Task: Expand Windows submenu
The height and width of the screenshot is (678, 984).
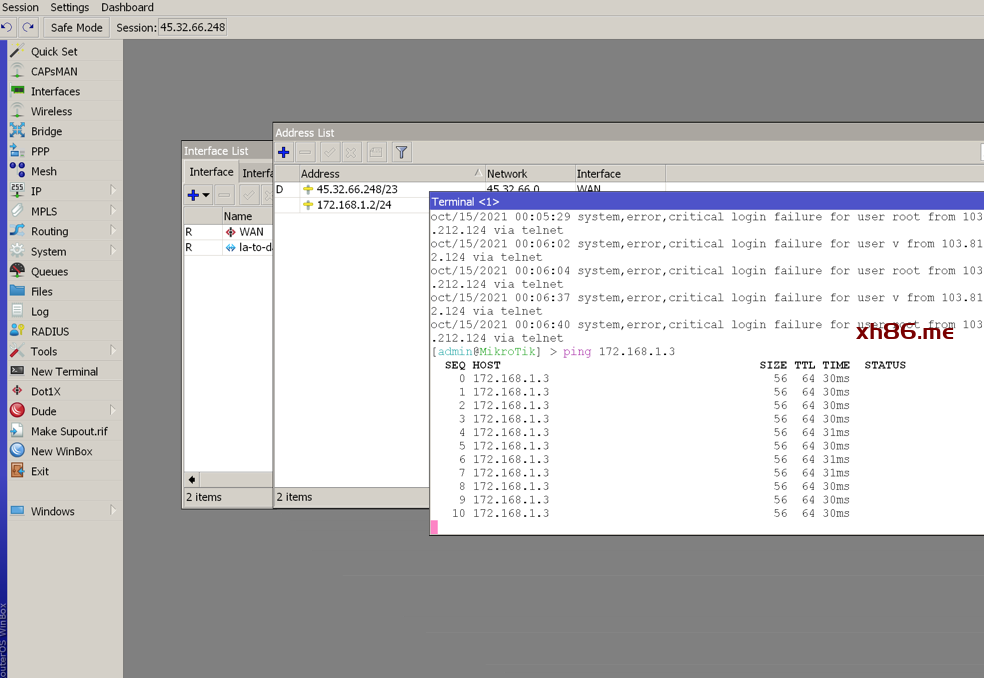Action: 113,510
